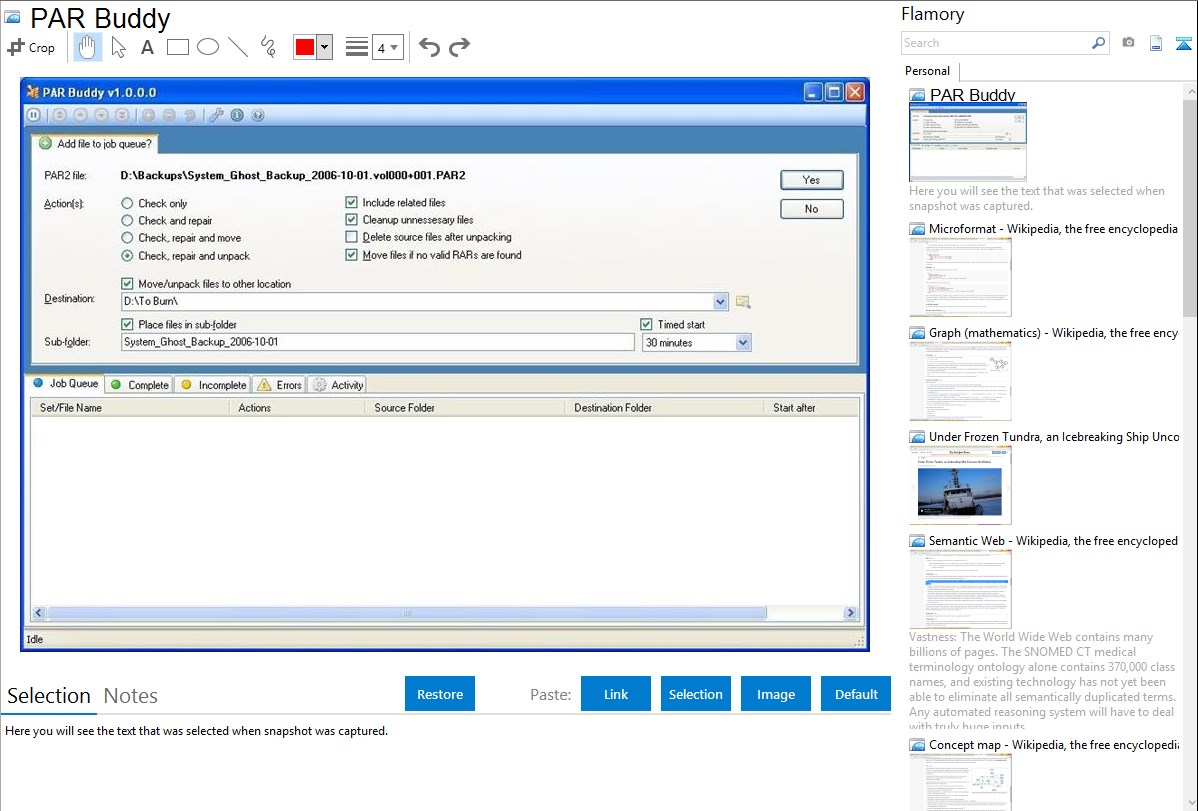Expand the Destination path dropdown

coord(720,302)
